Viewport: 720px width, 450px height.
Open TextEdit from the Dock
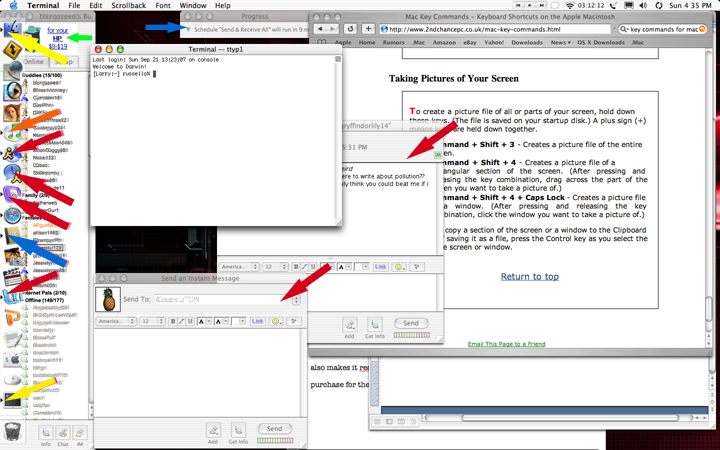(12, 338)
